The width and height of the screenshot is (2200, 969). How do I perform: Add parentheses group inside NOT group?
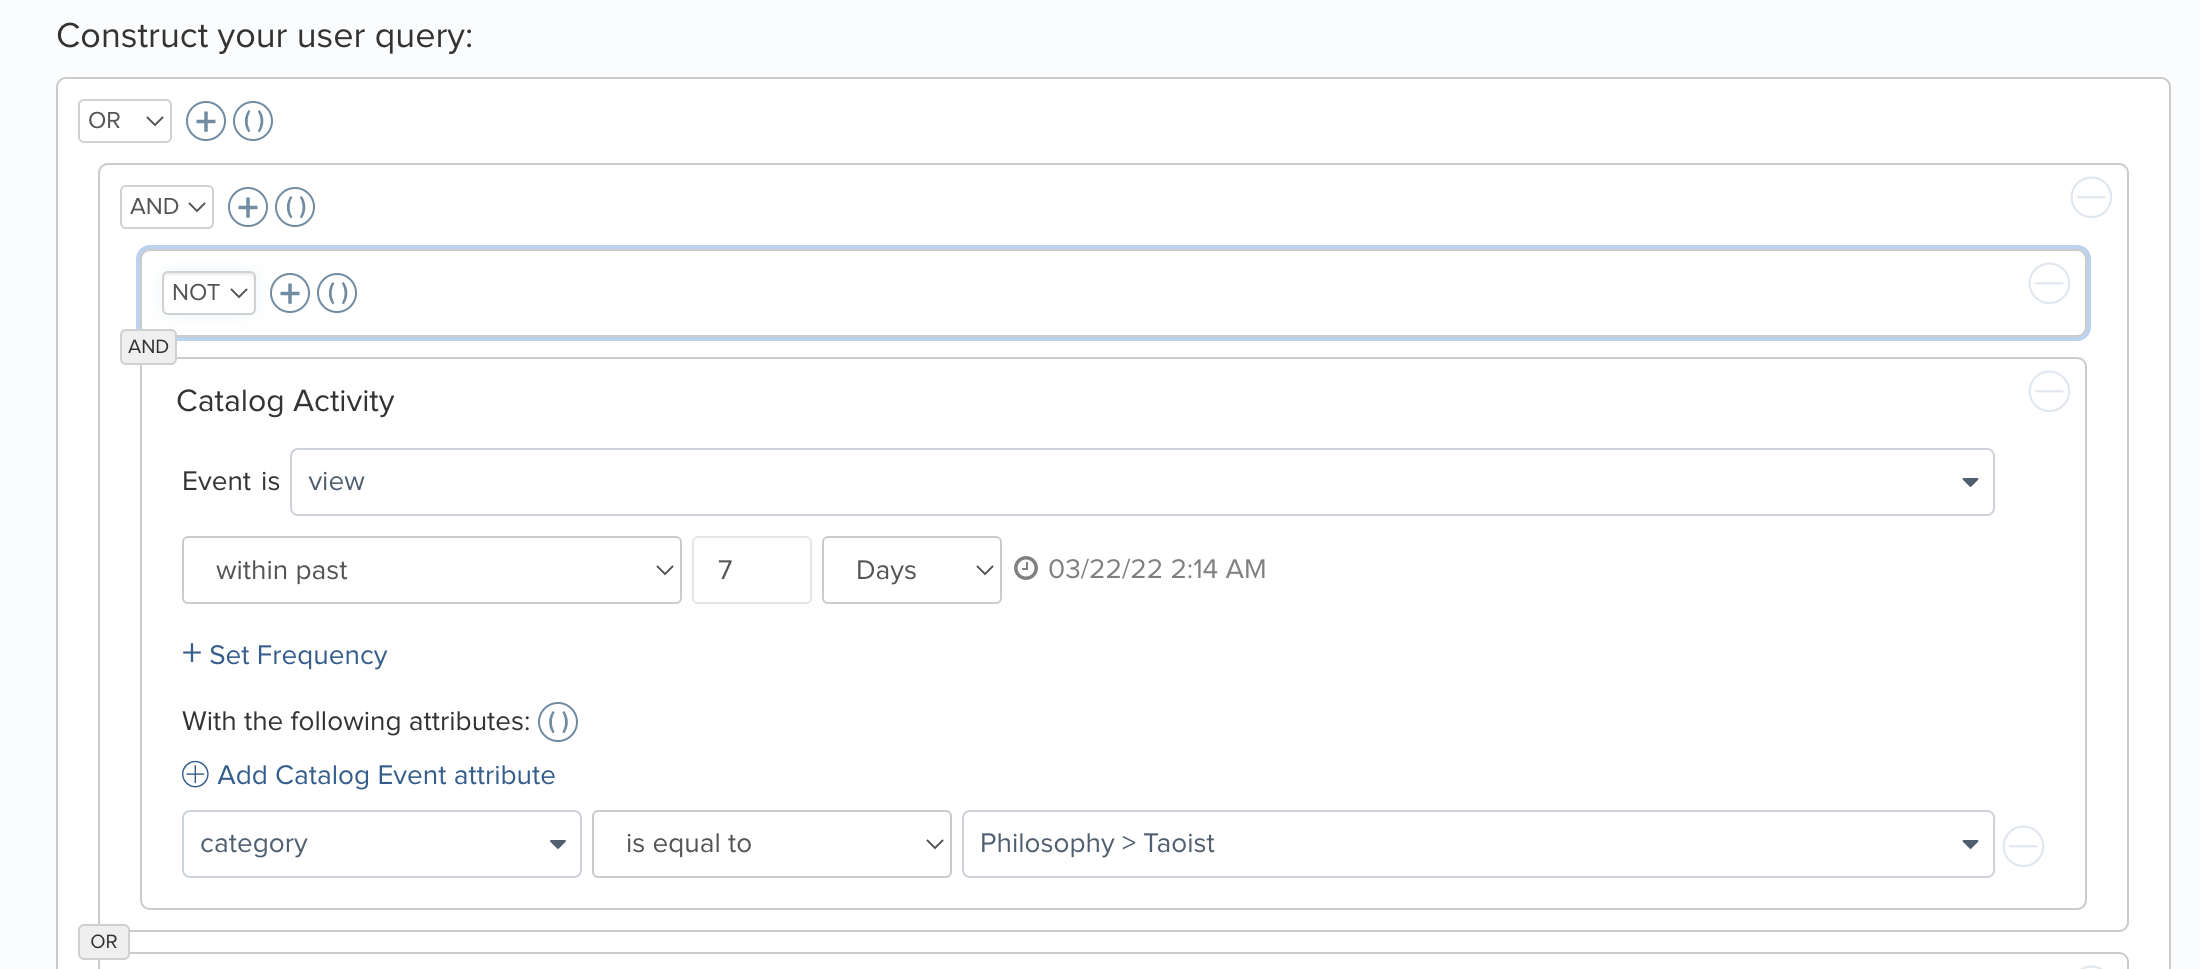point(337,293)
